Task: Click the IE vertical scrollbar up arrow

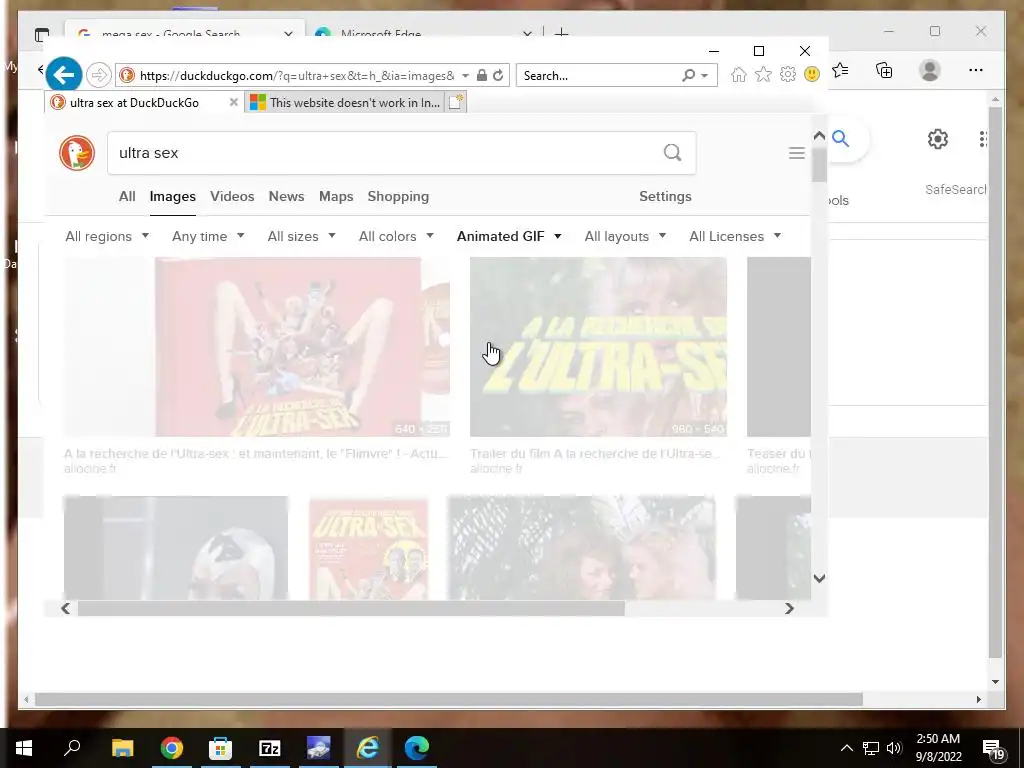Action: click(819, 135)
